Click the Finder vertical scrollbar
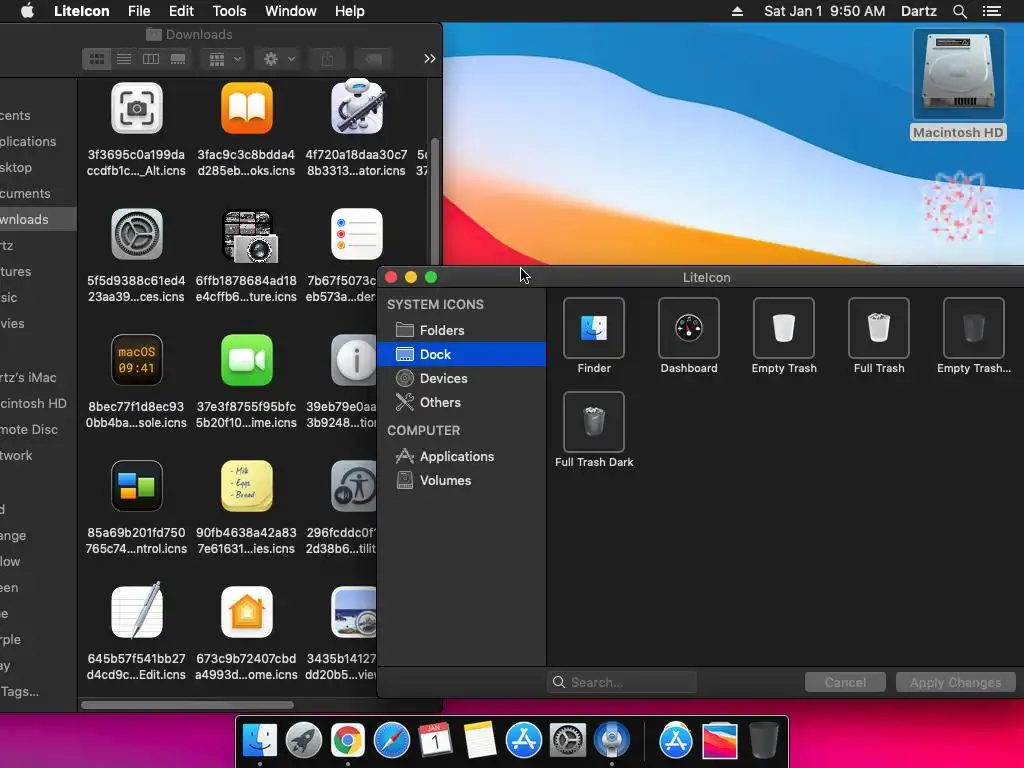 pos(434,200)
